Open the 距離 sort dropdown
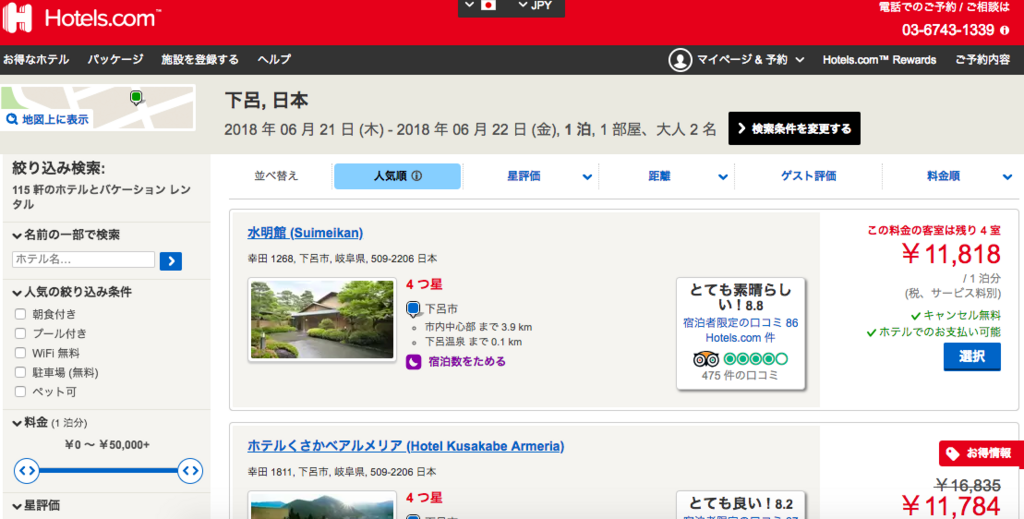 pos(666,176)
